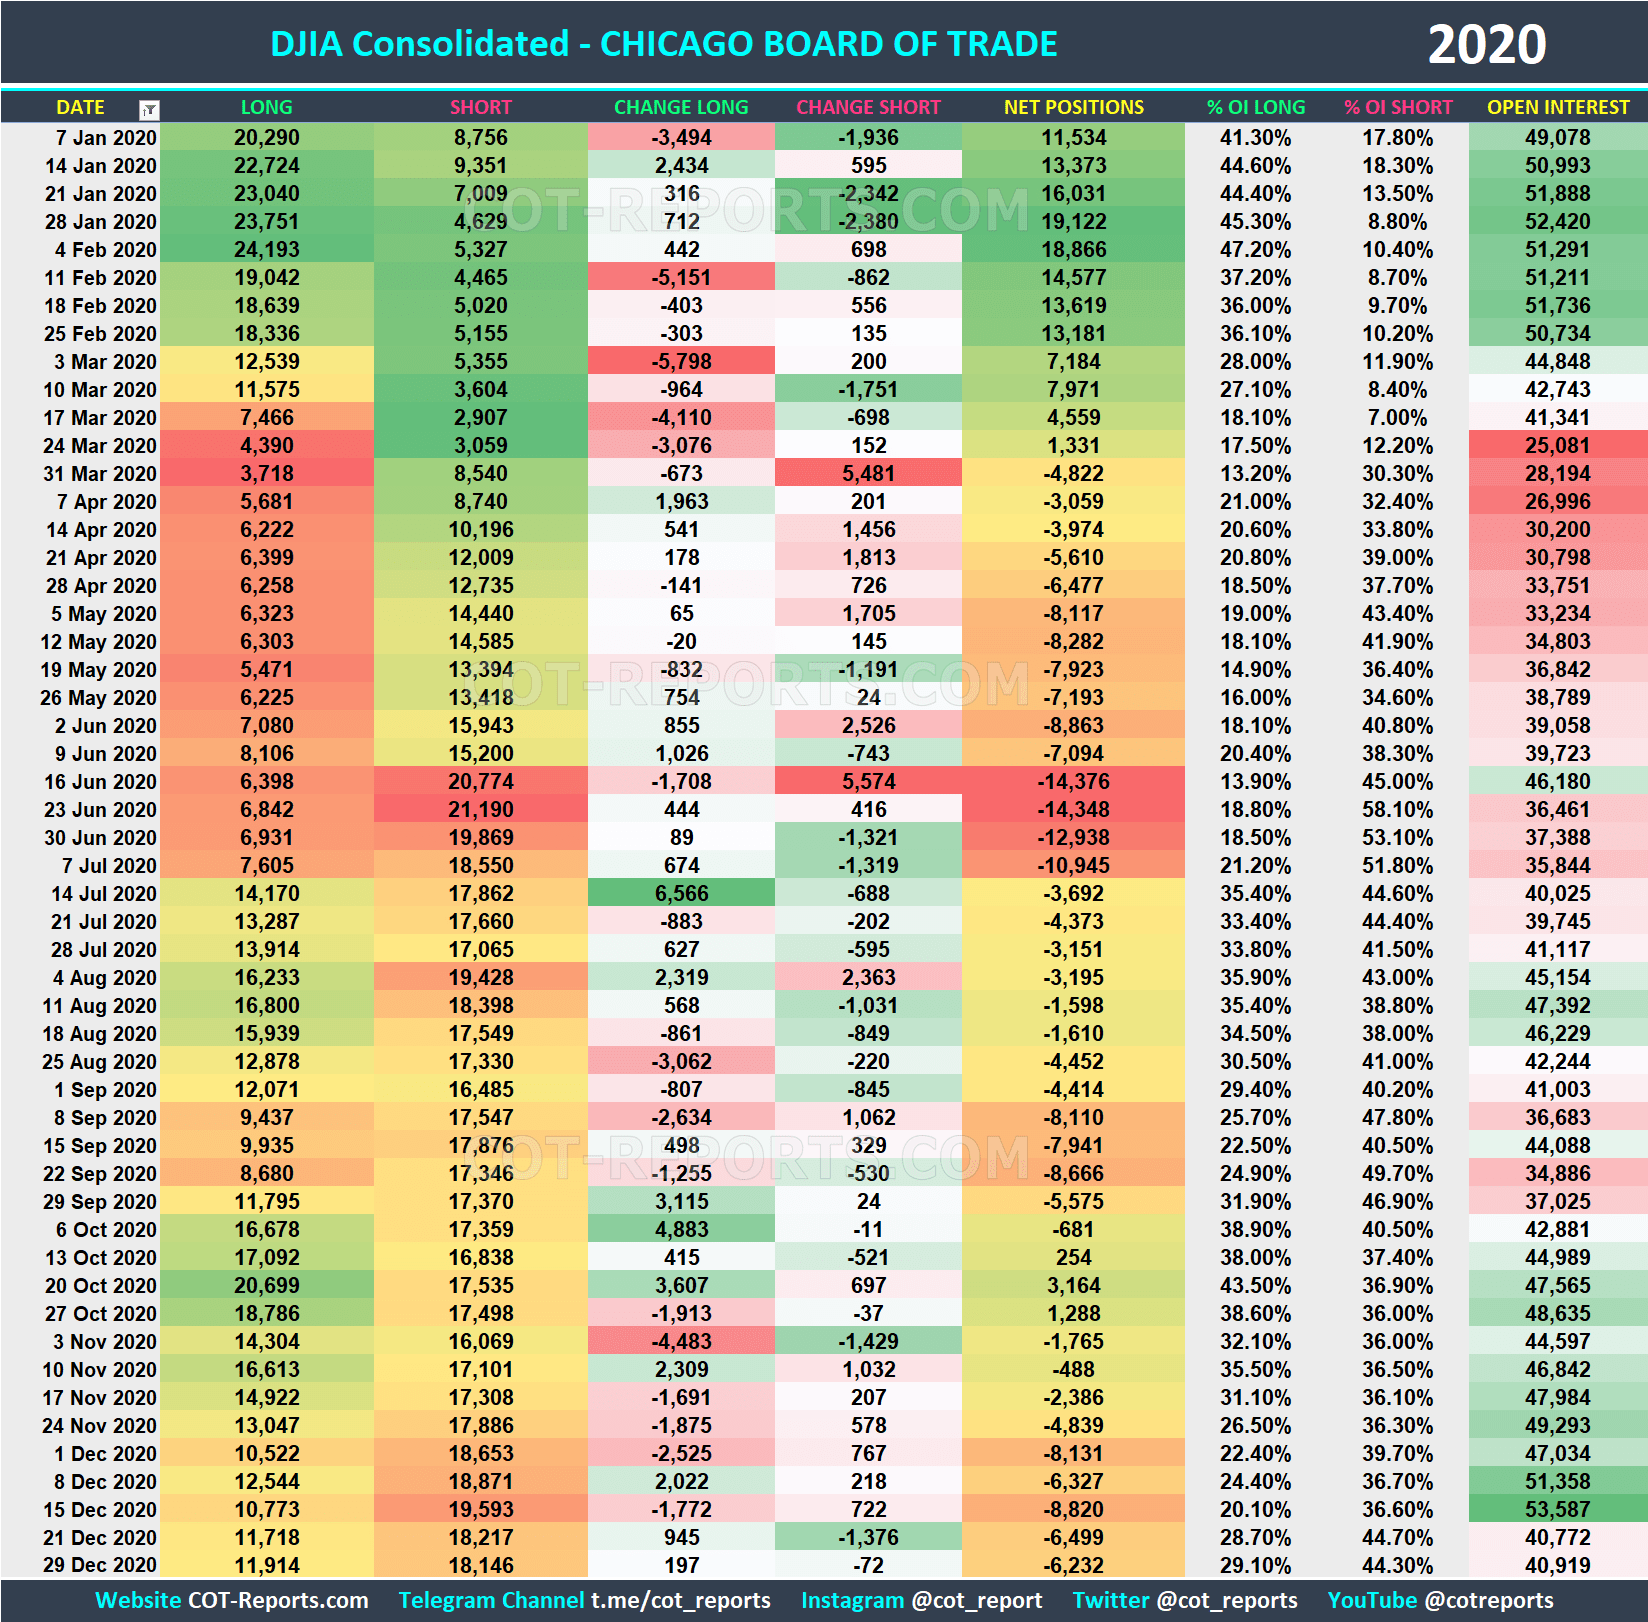Click the 53,587 open interest cell
Viewport: 1648px width, 1622px height.
point(1557,1509)
